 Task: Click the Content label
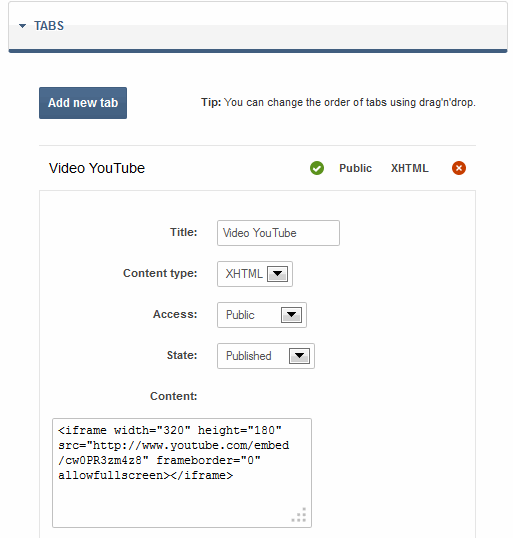(174, 396)
